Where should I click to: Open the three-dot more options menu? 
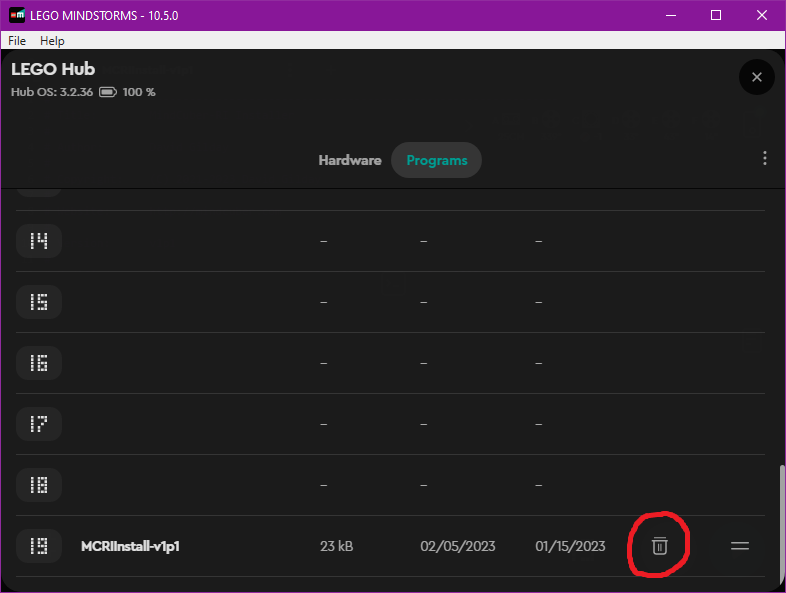coord(764,159)
